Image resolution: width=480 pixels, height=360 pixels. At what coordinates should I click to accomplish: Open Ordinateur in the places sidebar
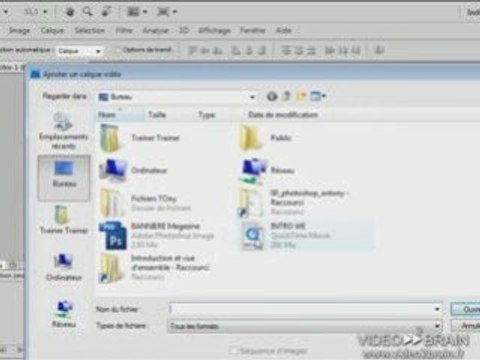(63, 267)
